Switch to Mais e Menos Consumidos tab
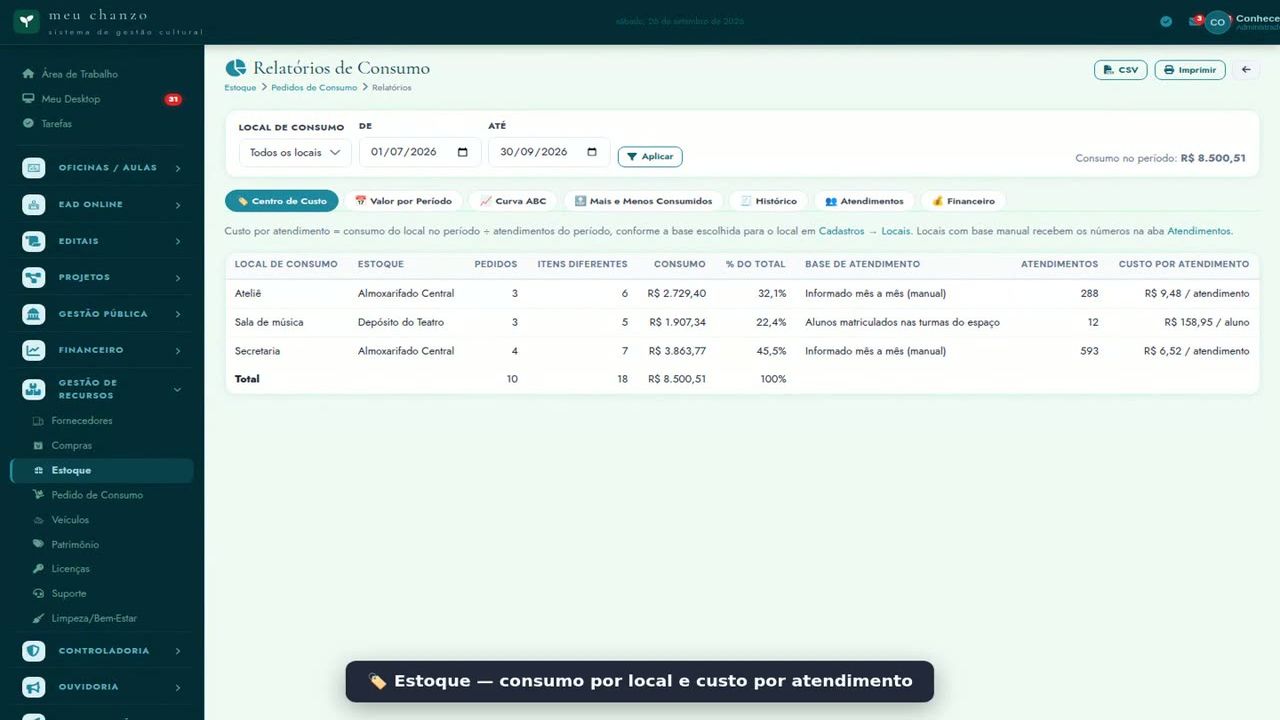Image resolution: width=1280 pixels, height=720 pixels. 643,201
